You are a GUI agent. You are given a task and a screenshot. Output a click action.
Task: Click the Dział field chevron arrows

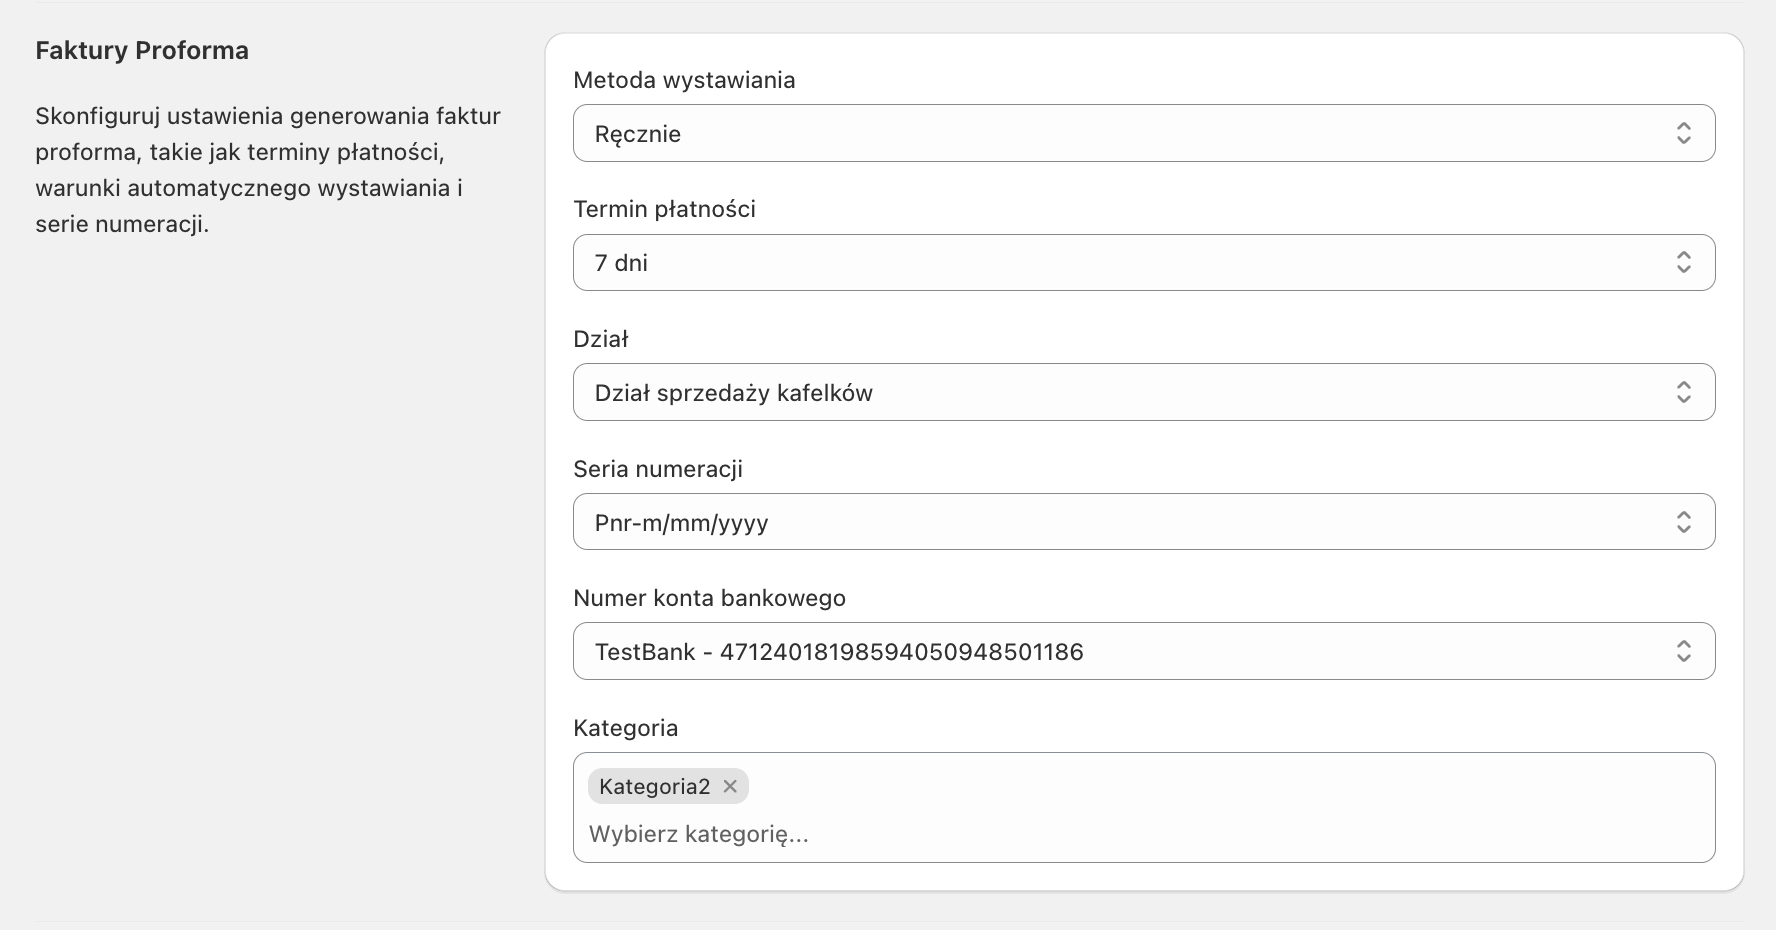(x=1683, y=392)
